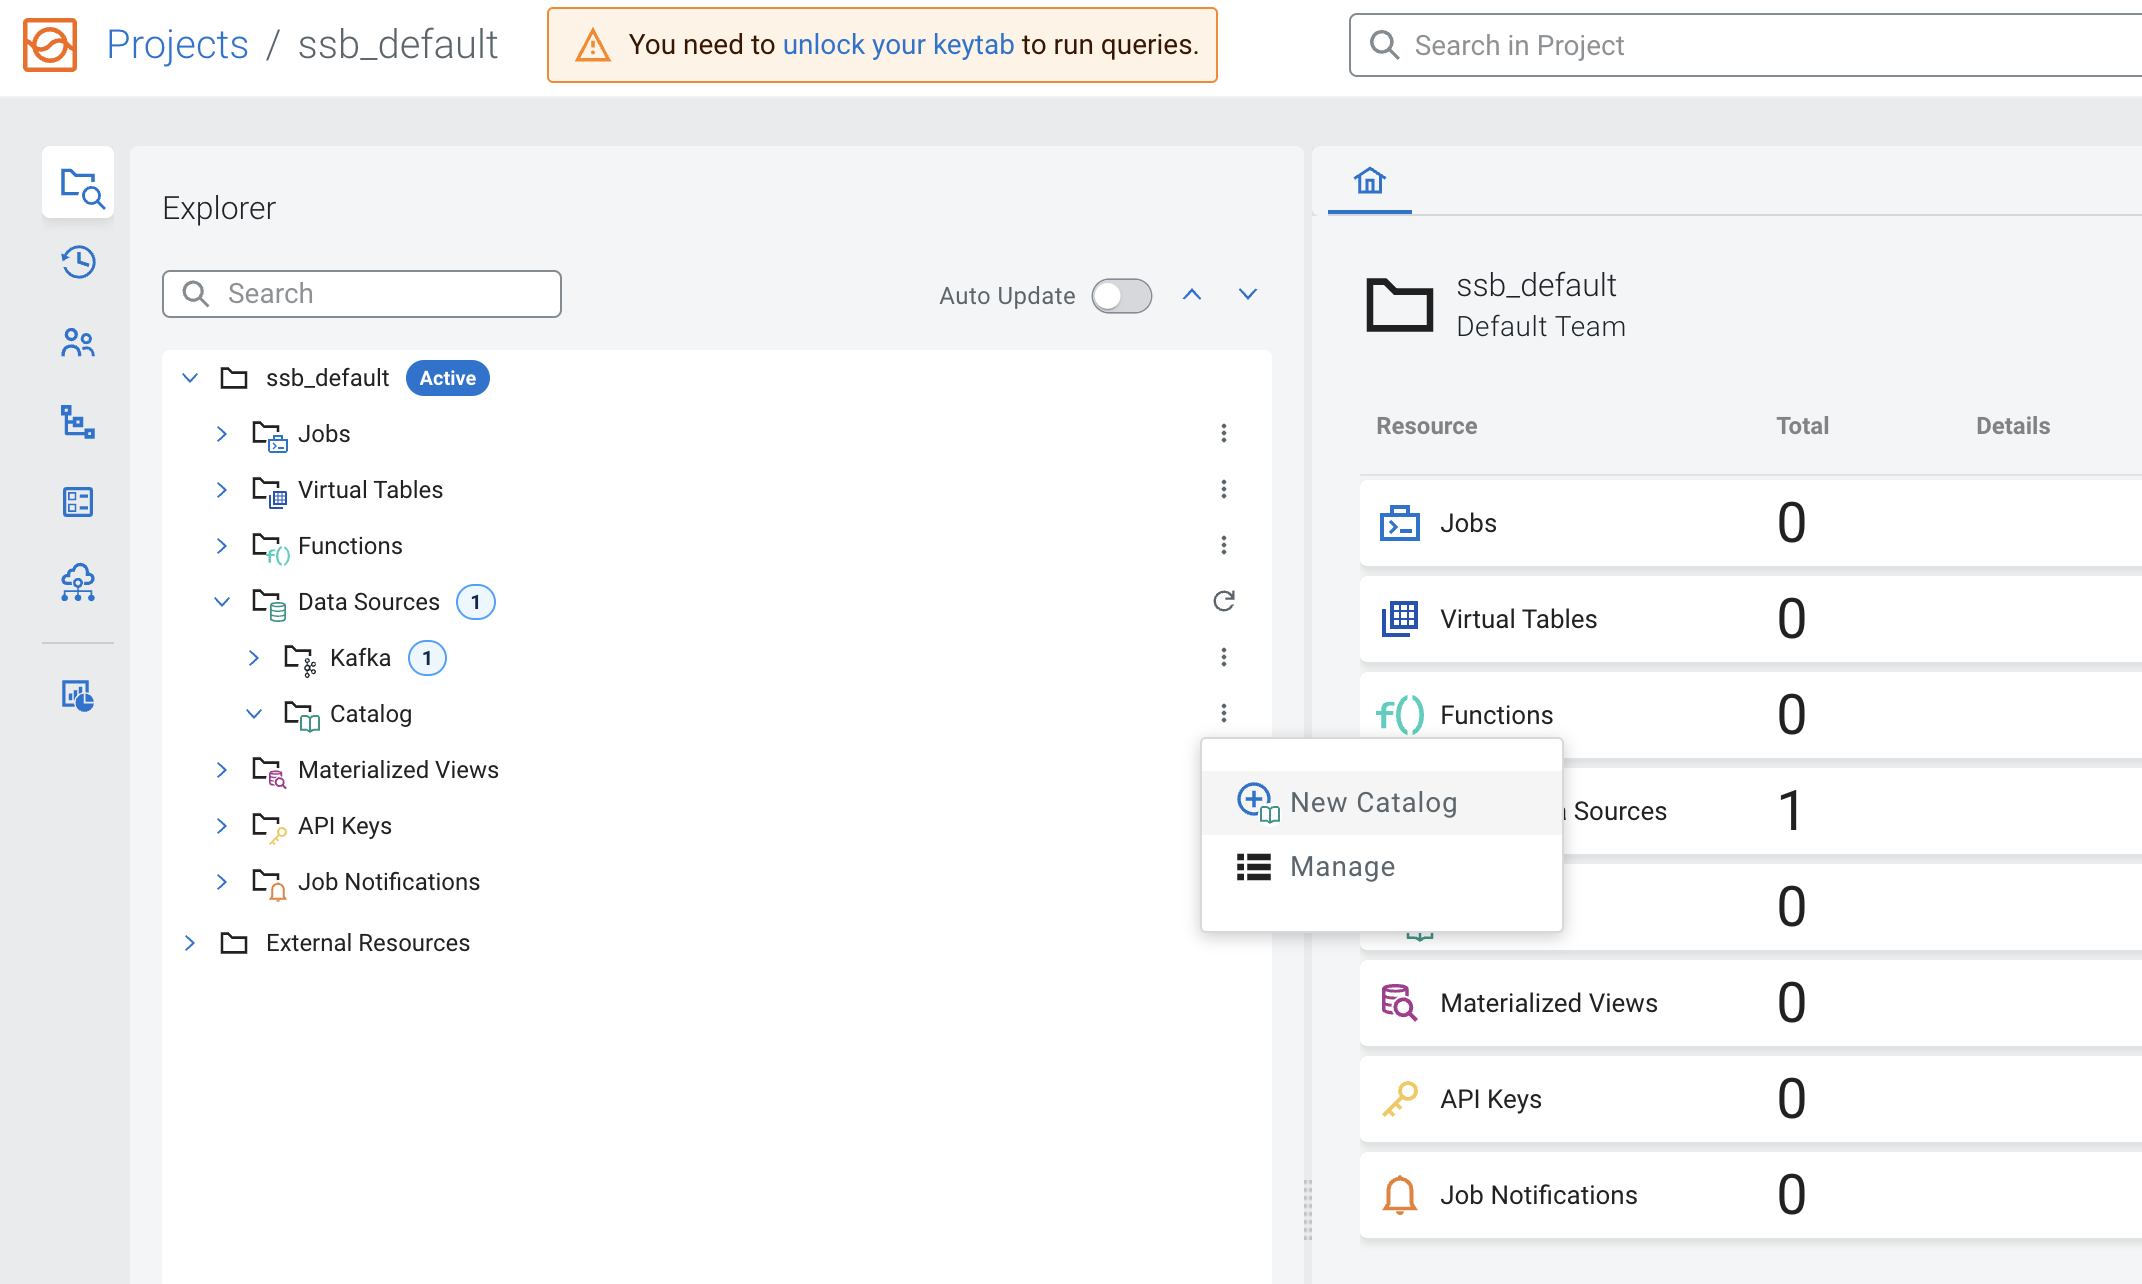This screenshot has height=1284, width=2142.
Task: Open the History clock sidebar icon
Action: pyautogui.click(x=78, y=263)
